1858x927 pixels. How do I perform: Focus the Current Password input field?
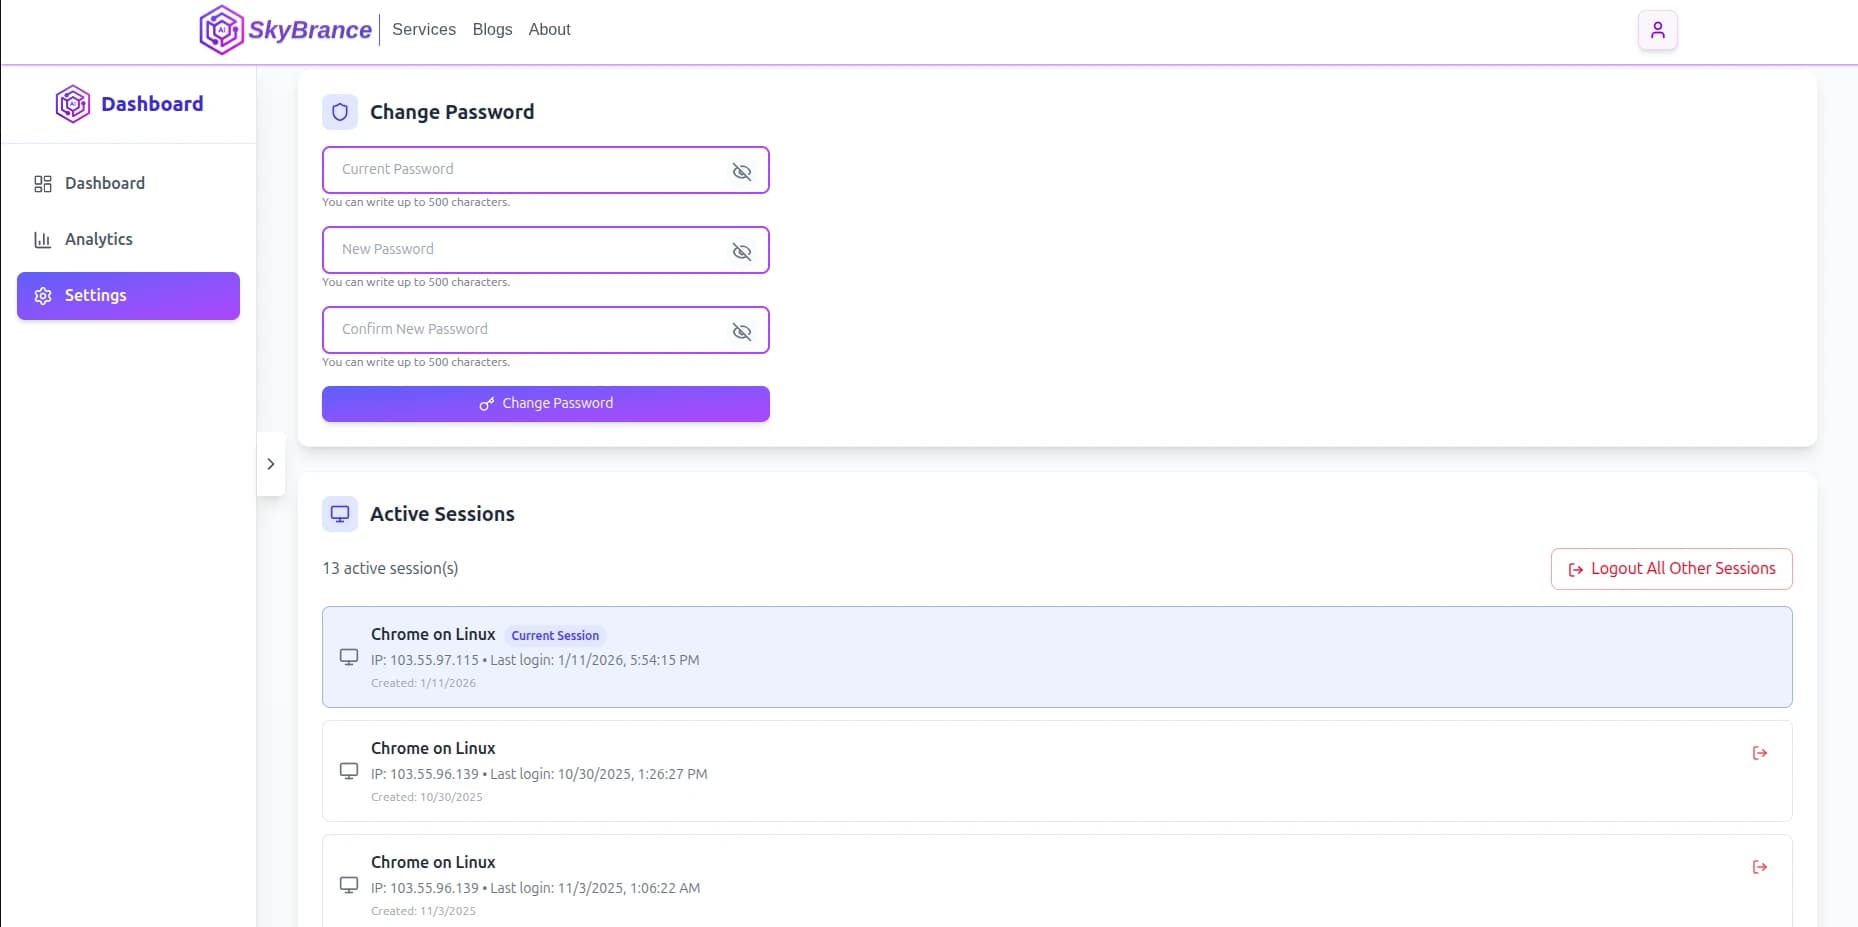[x=525, y=170]
